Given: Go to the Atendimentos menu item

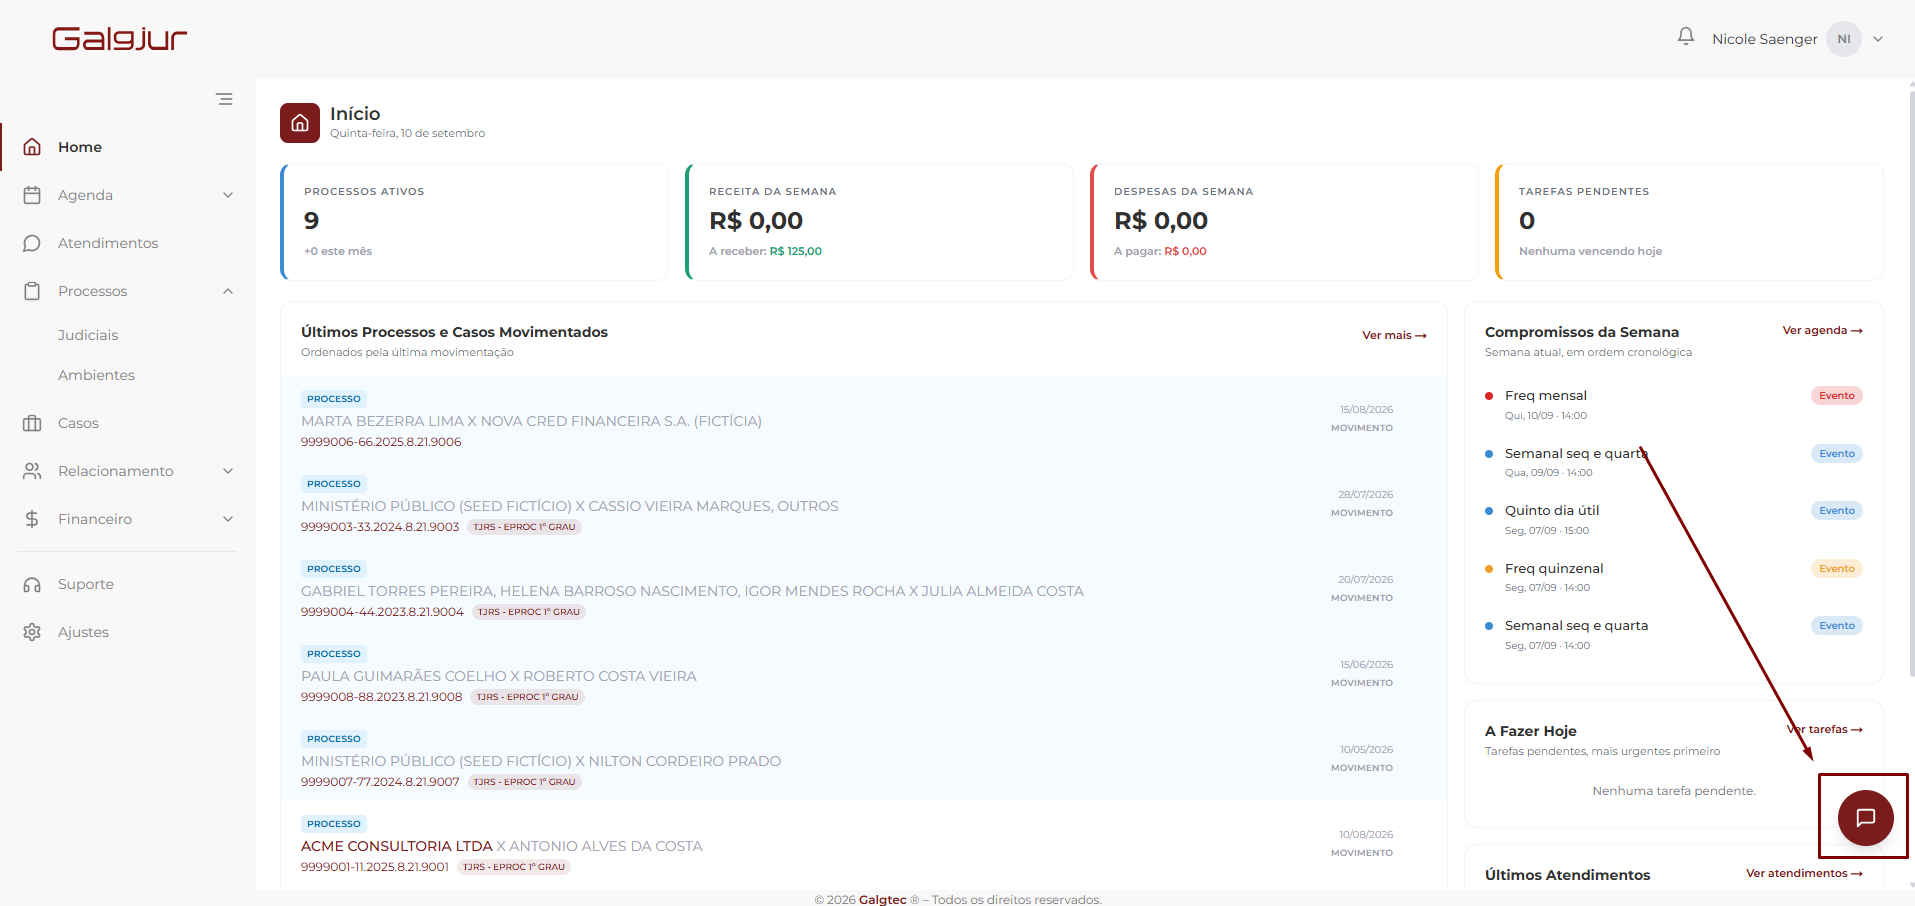Looking at the screenshot, I should (108, 243).
